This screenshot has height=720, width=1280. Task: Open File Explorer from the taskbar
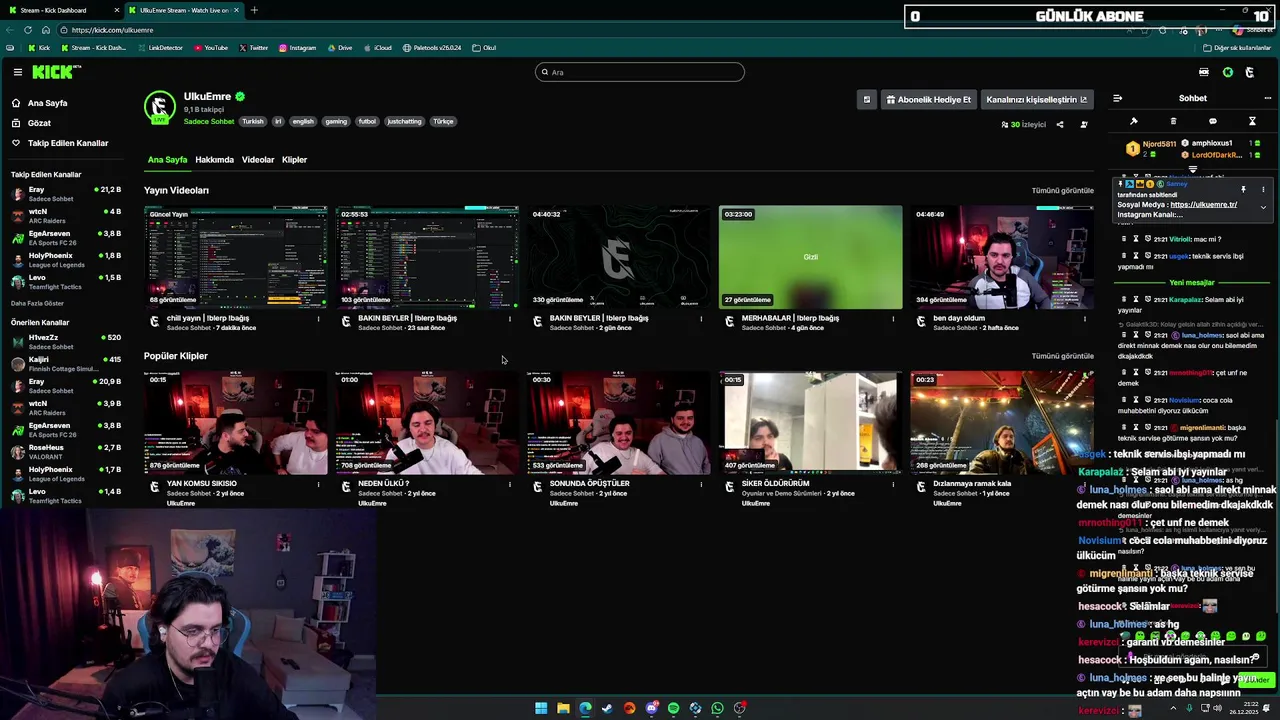(563, 708)
